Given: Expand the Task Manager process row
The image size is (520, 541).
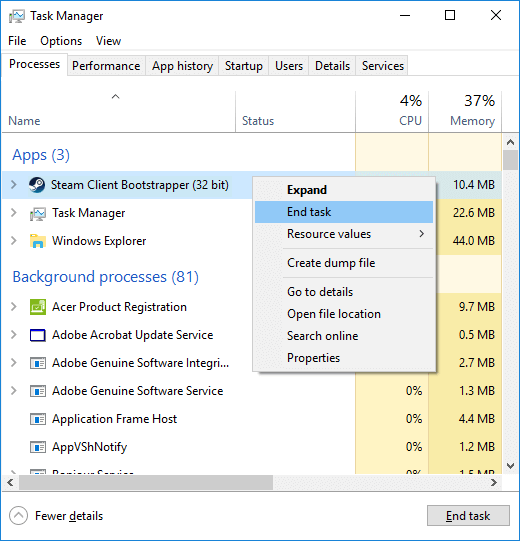Looking at the screenshot, I should click(x=14, y=213).
